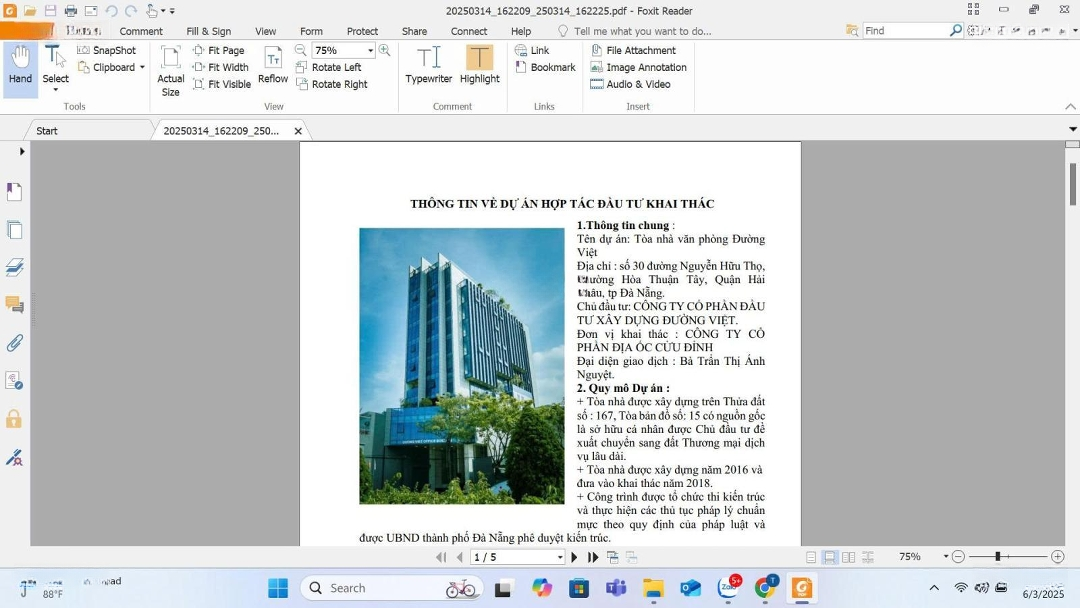Image resolution: width=1080 pixels, height=608 pixels.
Task: Activate the Typewriter comment tool
Action: [428, 66]
